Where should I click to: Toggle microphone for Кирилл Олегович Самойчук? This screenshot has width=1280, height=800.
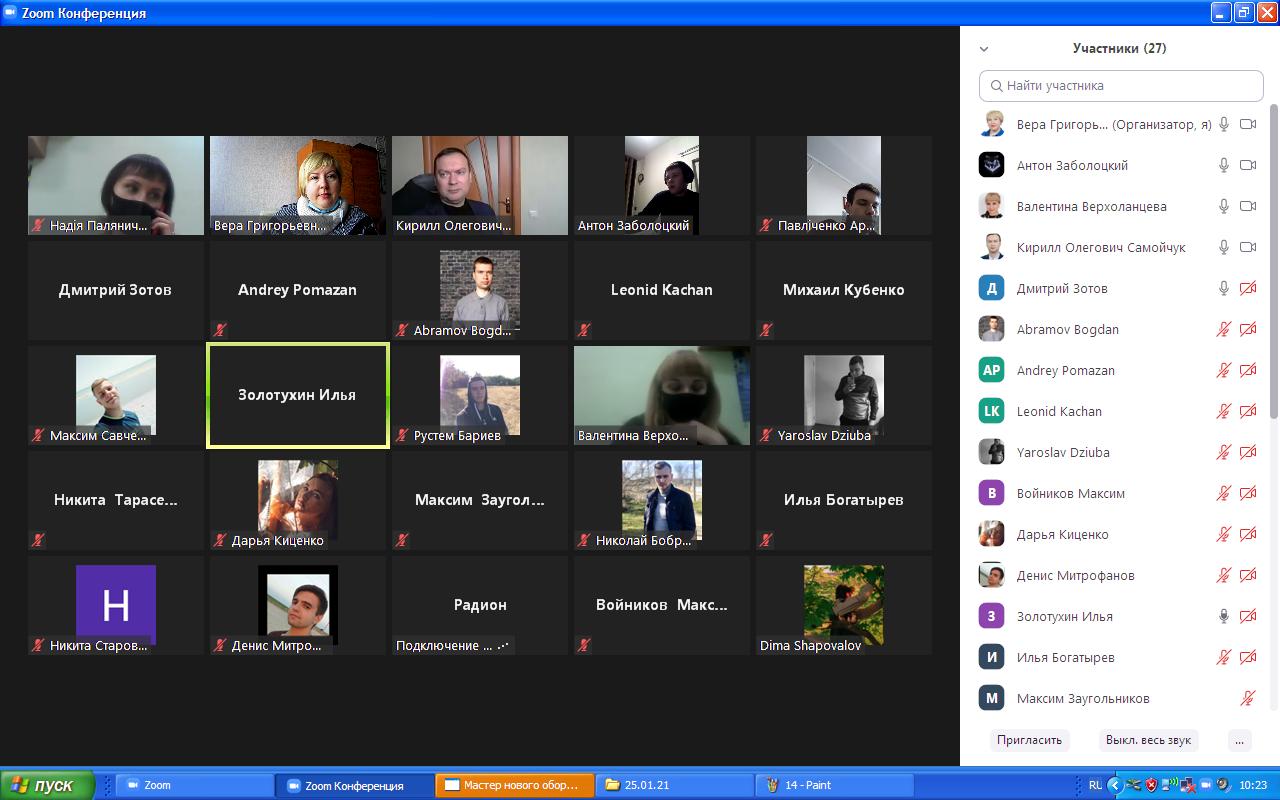point(1223,247)
